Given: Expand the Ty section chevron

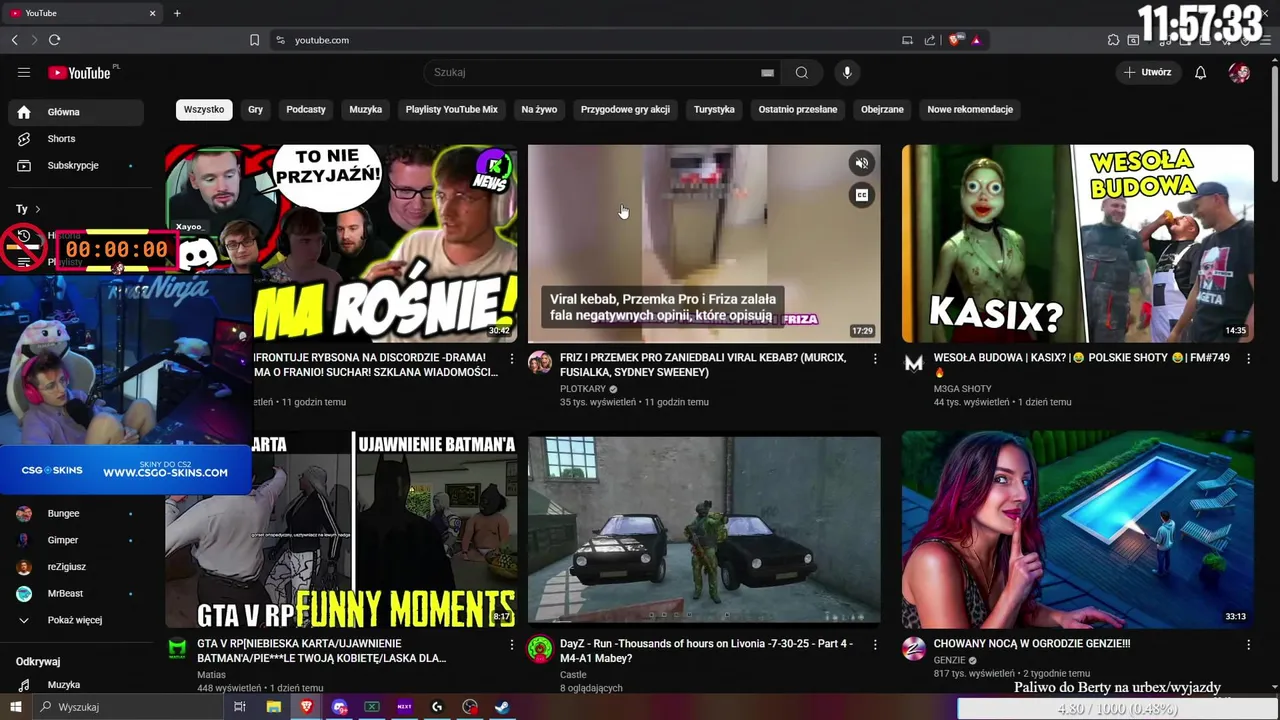Looking at the screenshot, I should coord(38,209).
